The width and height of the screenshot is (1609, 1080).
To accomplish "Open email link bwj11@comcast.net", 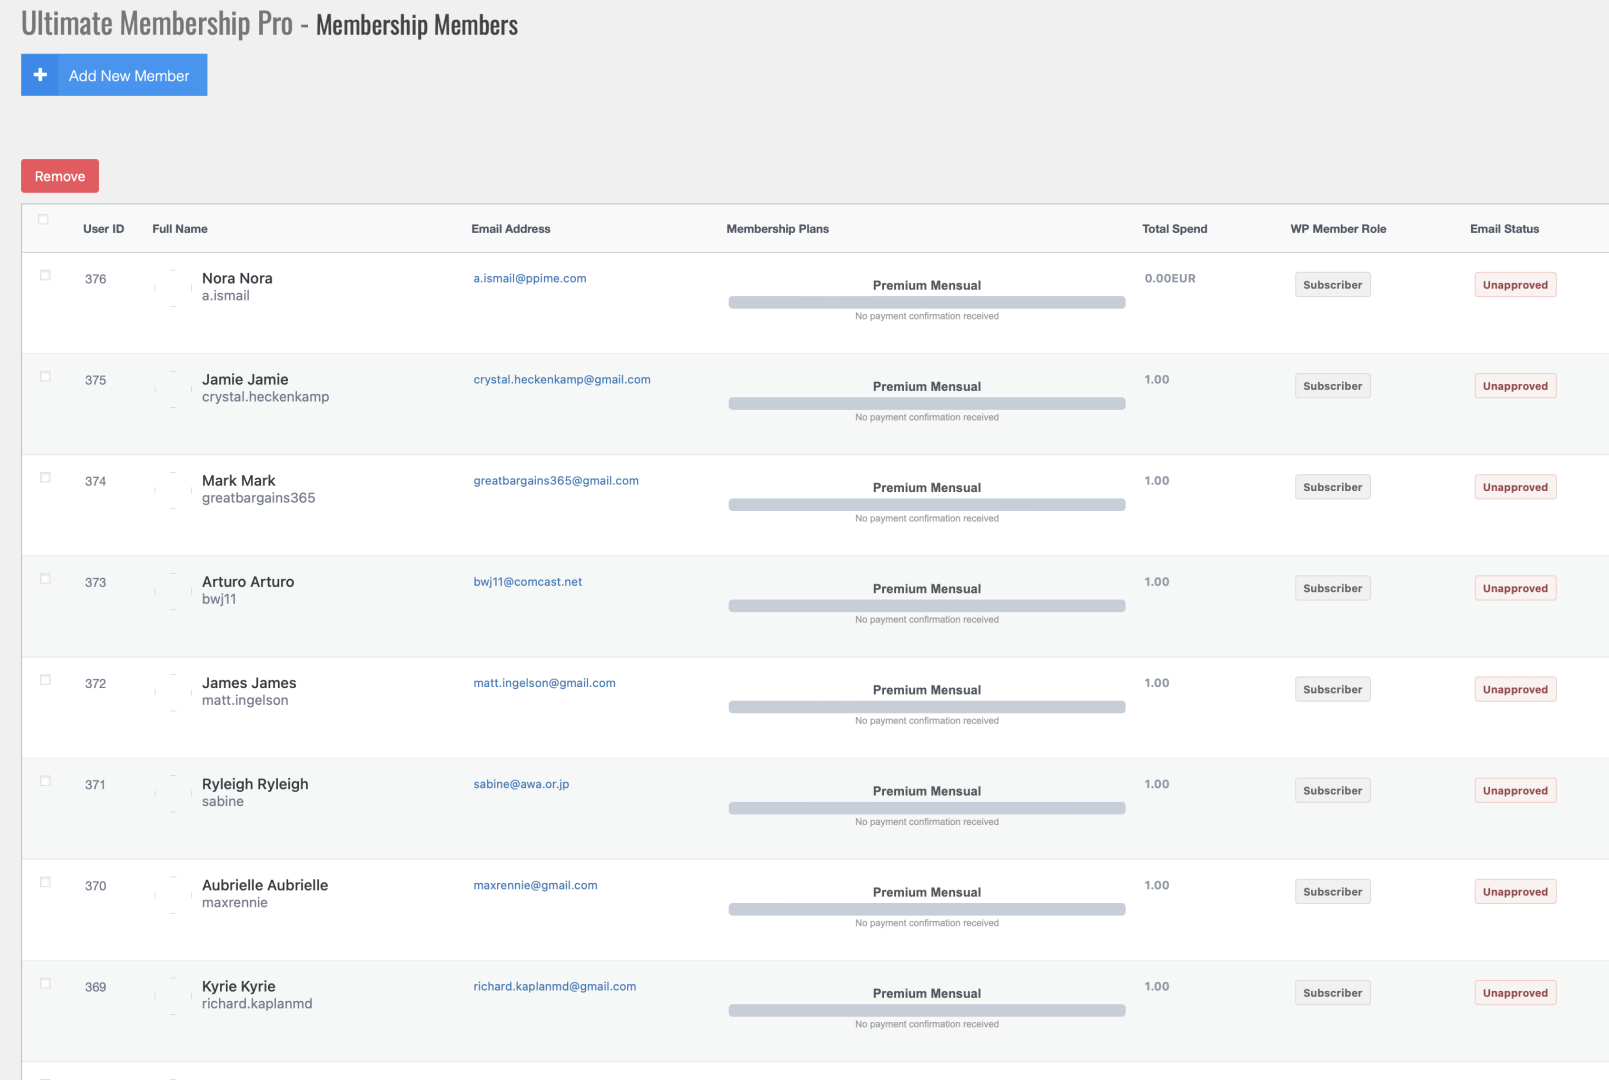I will tap(528, 582).
